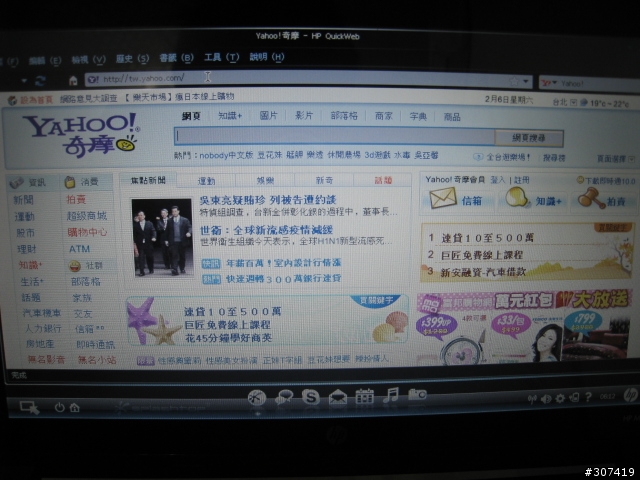The image size is (640, 480).
Task: Open the 樂天市場 Japan shopping link
Action: click(x=180, y=97)
